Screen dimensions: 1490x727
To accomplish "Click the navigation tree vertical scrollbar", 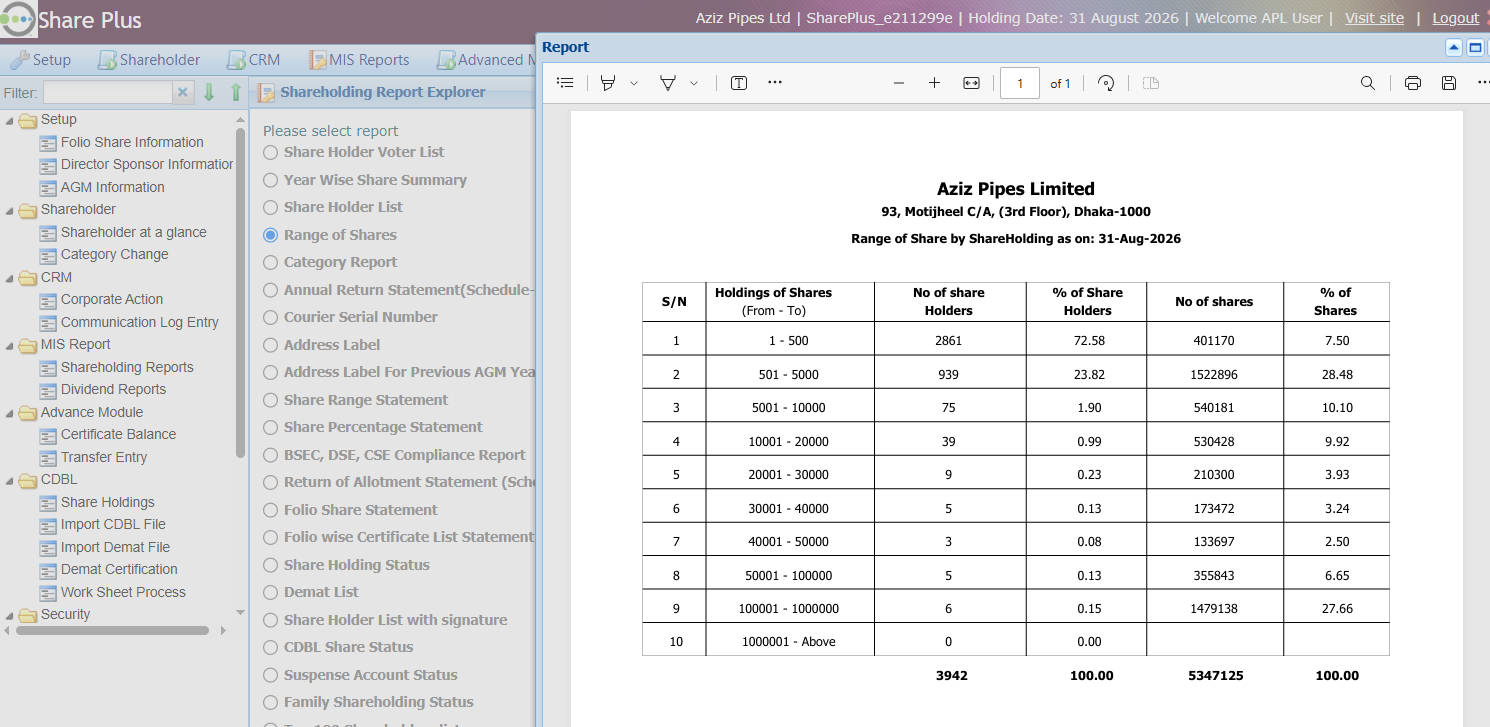I will pos(240,292).
